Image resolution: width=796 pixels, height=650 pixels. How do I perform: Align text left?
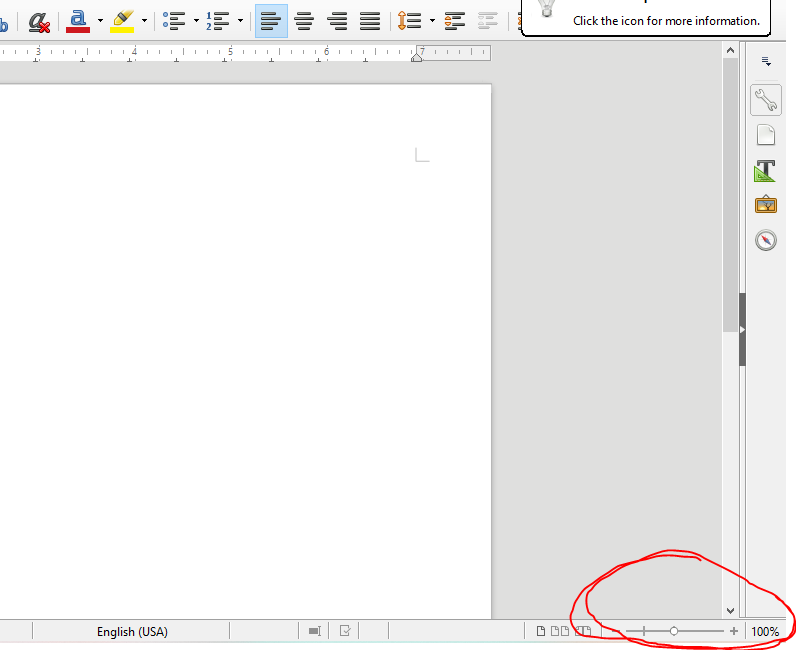[271, 21]
